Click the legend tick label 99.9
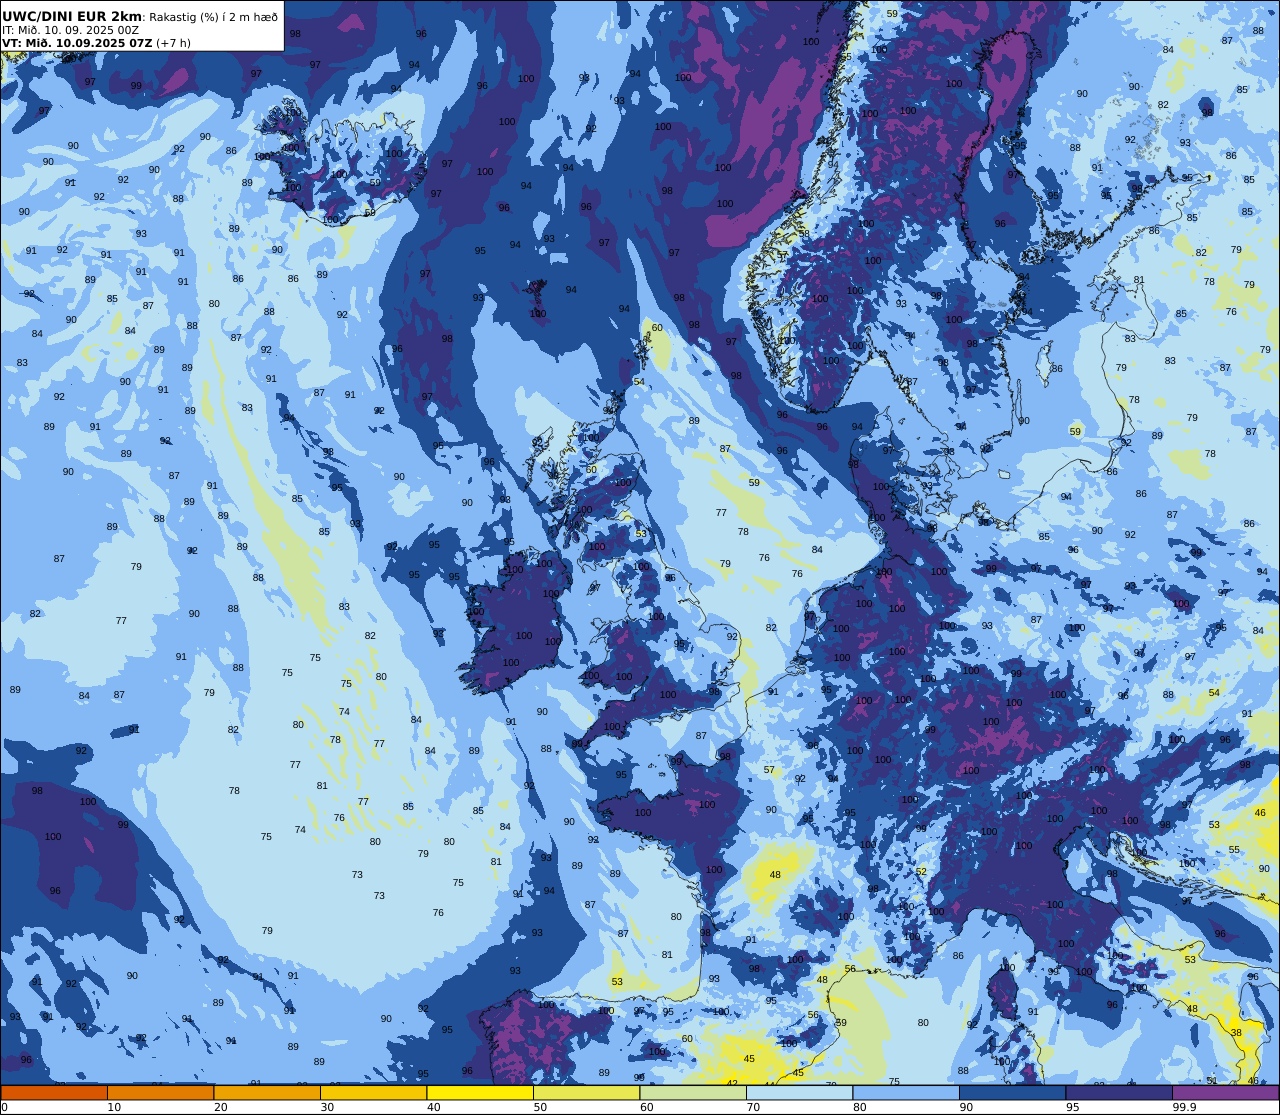1280x1115 pixels. click(x=1185, y=1107)
